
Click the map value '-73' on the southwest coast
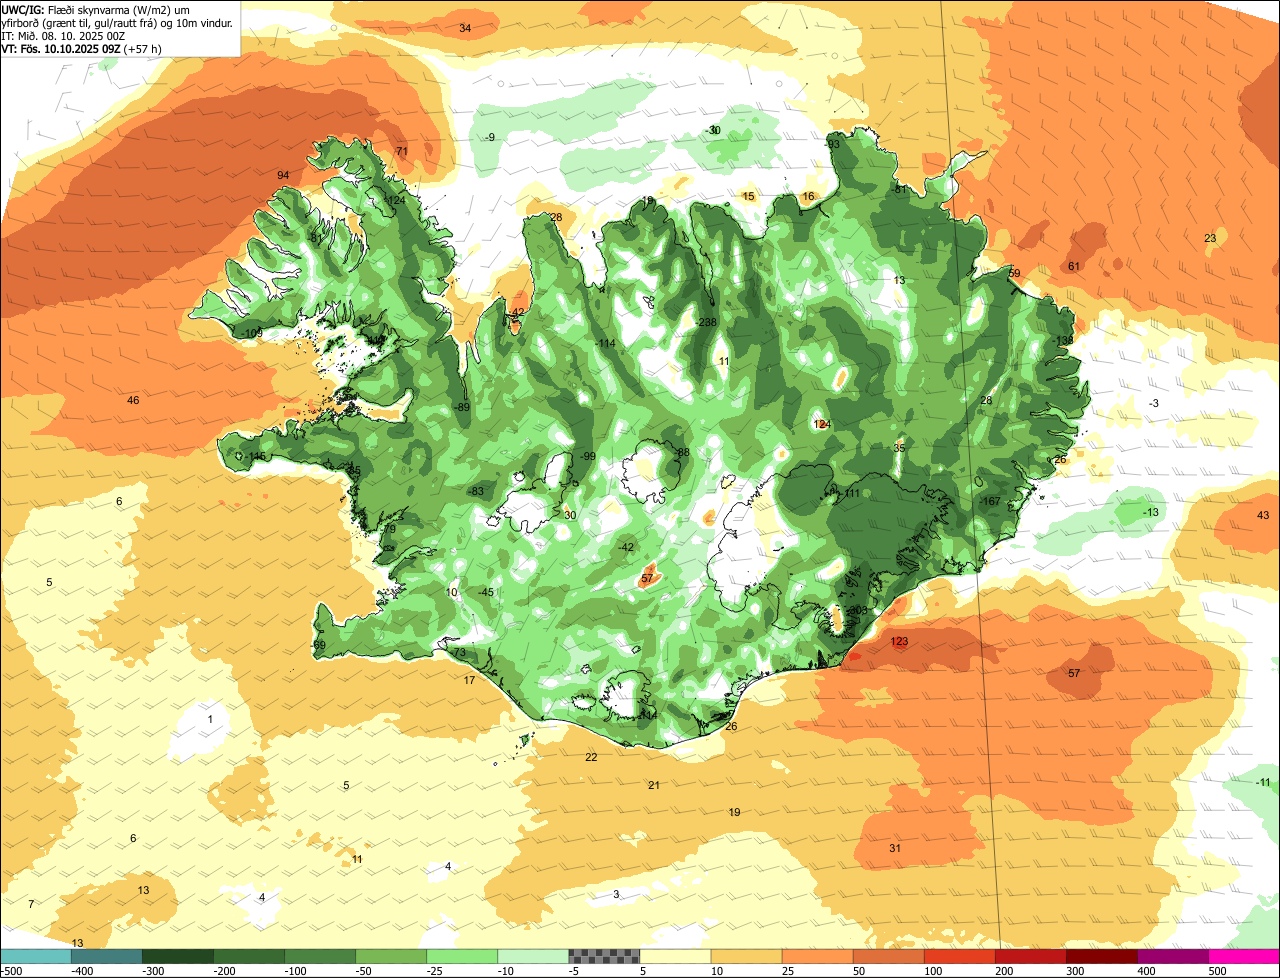point(458,653)
